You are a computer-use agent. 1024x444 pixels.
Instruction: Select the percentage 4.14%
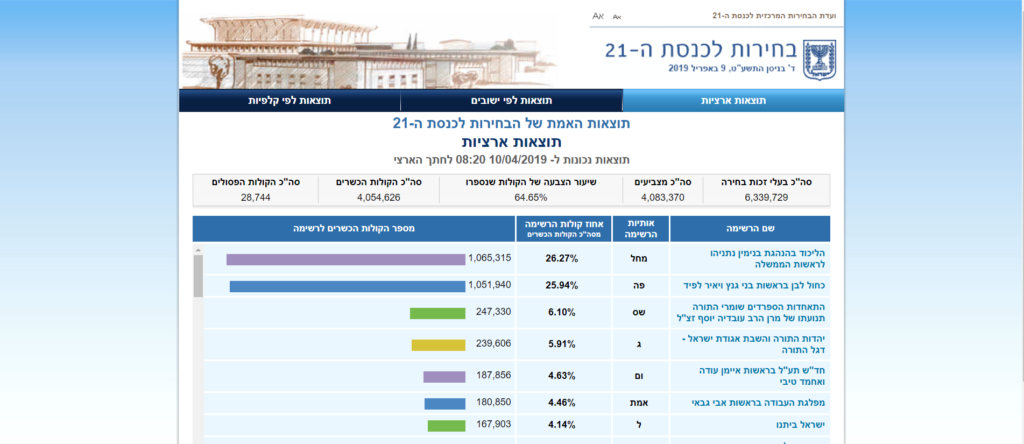(562, 424)
